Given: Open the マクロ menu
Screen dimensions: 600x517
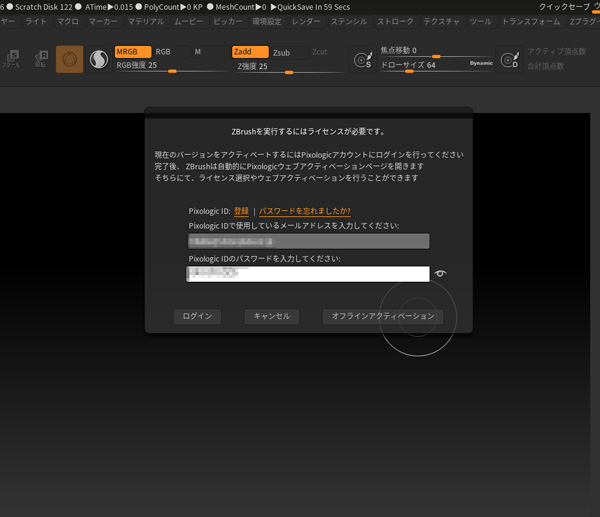Looking at the screenshot, I should click(68, 22).
